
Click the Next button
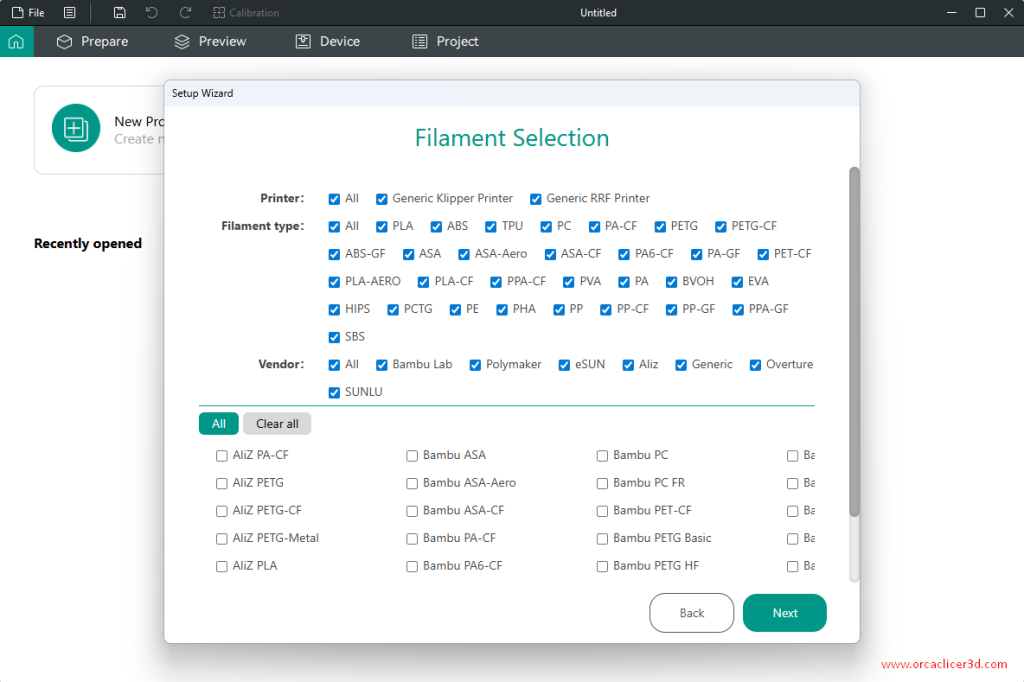click(784, 613)
